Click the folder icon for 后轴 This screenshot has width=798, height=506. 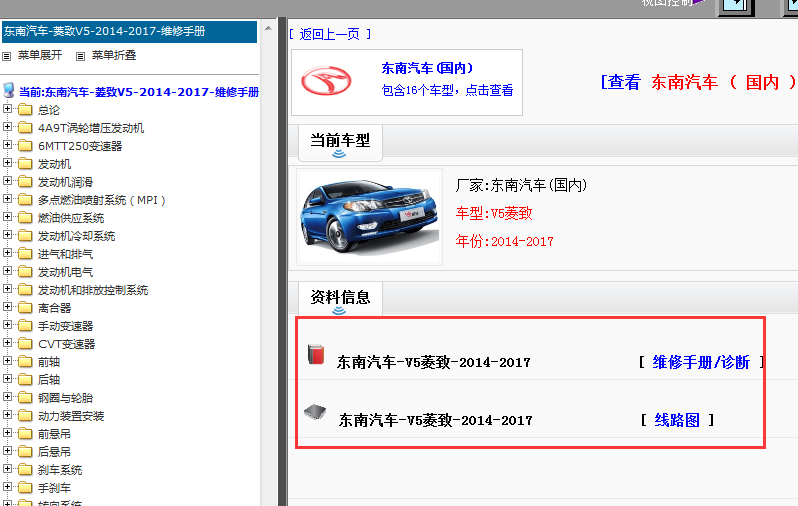[25, 379]
